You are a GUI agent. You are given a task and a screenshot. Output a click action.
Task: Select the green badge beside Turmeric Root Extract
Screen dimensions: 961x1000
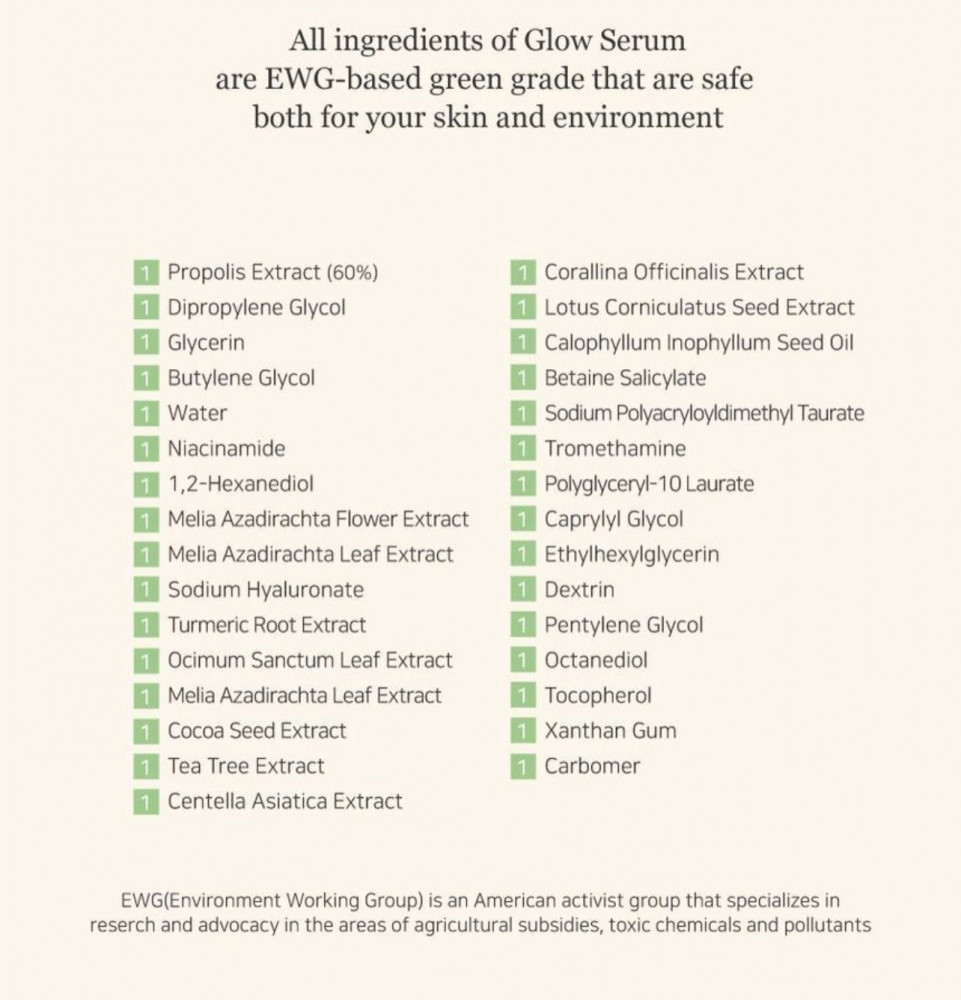click(x=145, y=626)
